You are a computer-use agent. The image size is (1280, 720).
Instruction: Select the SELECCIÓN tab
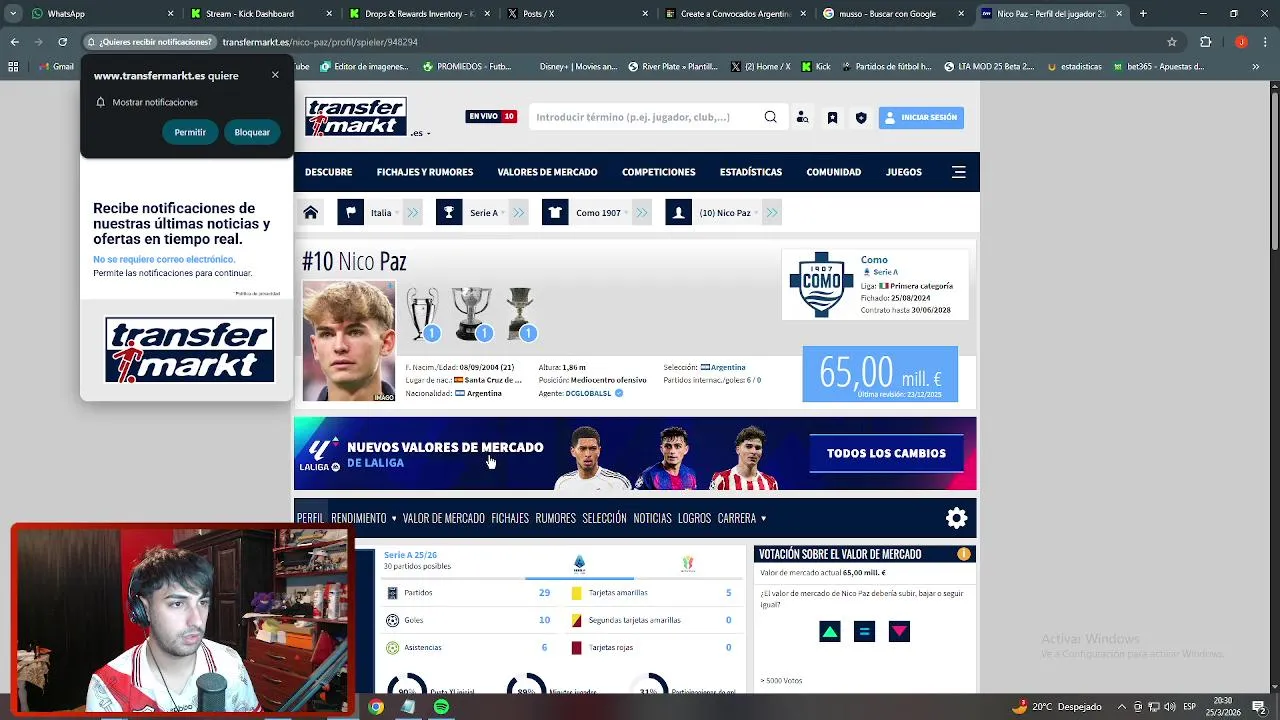[604, 518]
